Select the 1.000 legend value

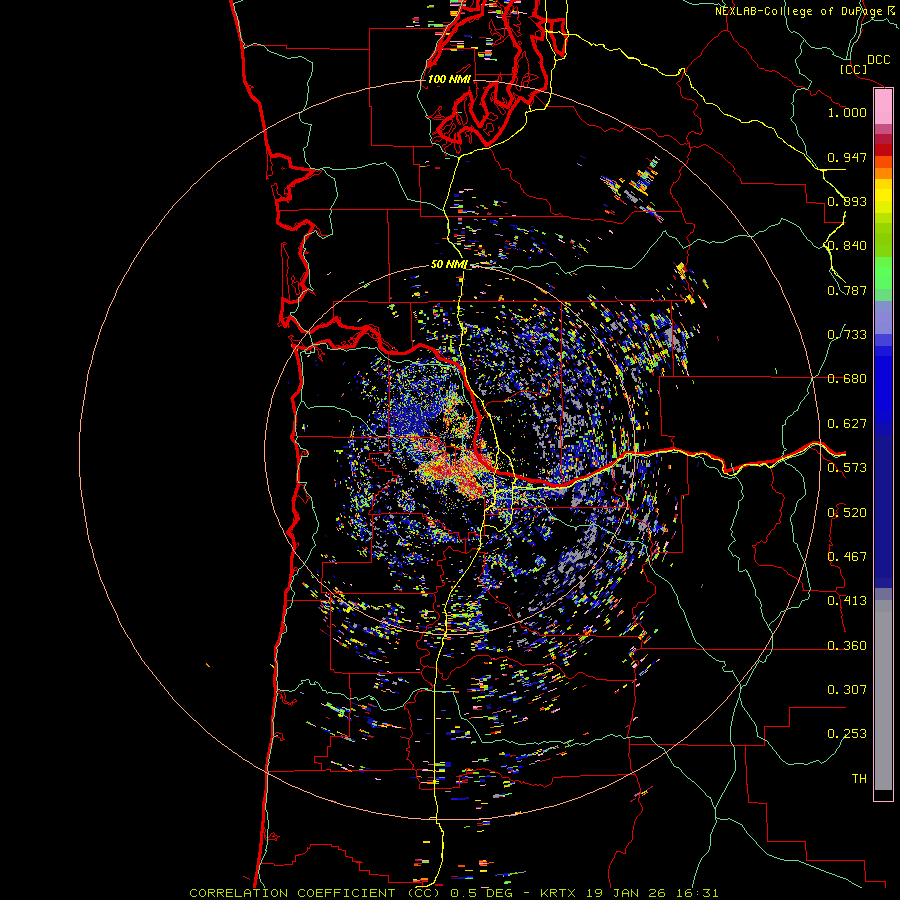click(847, 112)
